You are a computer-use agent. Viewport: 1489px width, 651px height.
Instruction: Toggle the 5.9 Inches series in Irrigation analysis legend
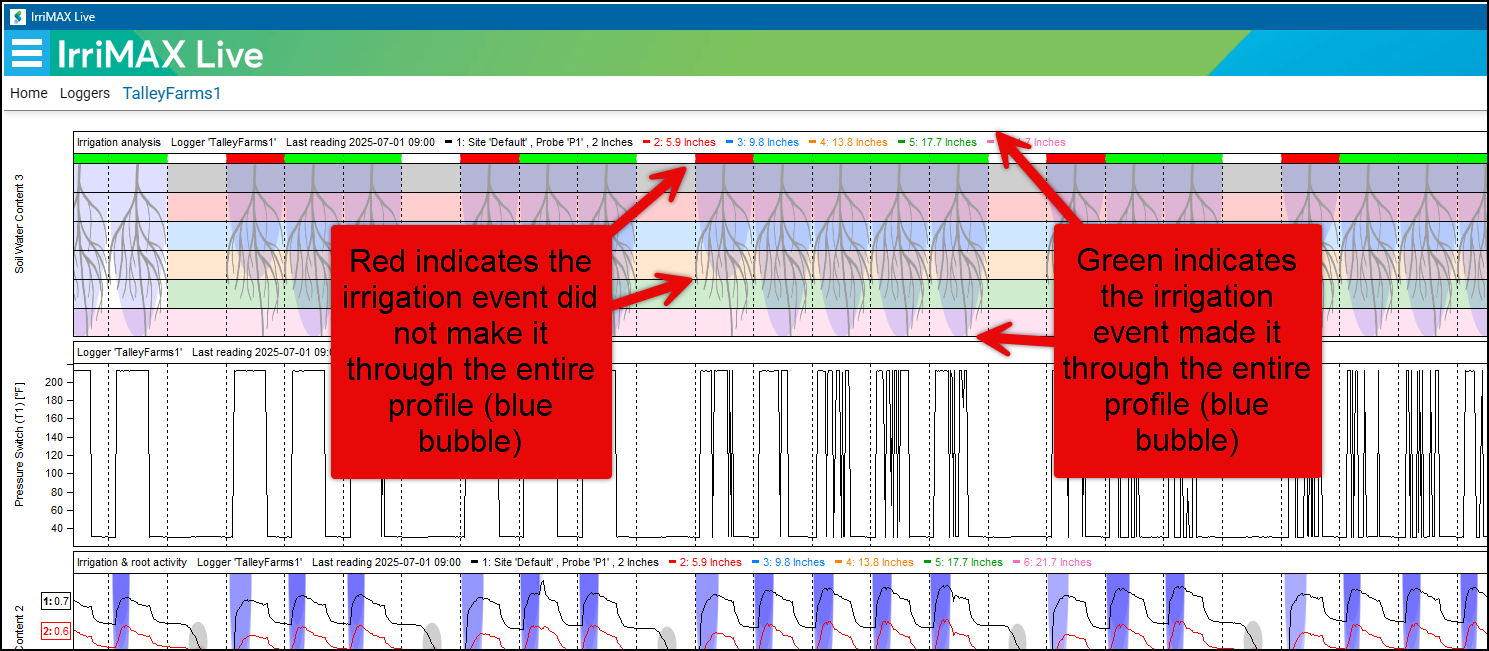tap(686, 142)
